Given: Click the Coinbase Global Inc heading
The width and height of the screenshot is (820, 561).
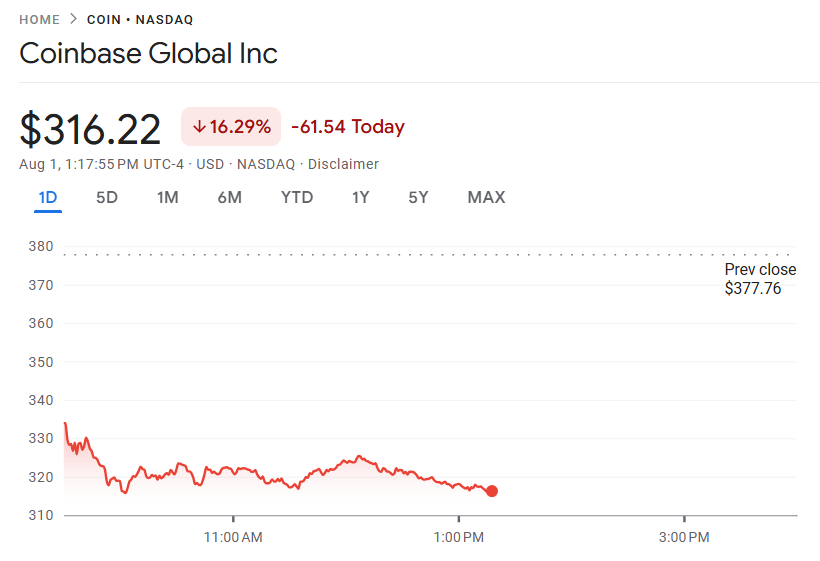Looking at the screenshot, I should 148,53.
